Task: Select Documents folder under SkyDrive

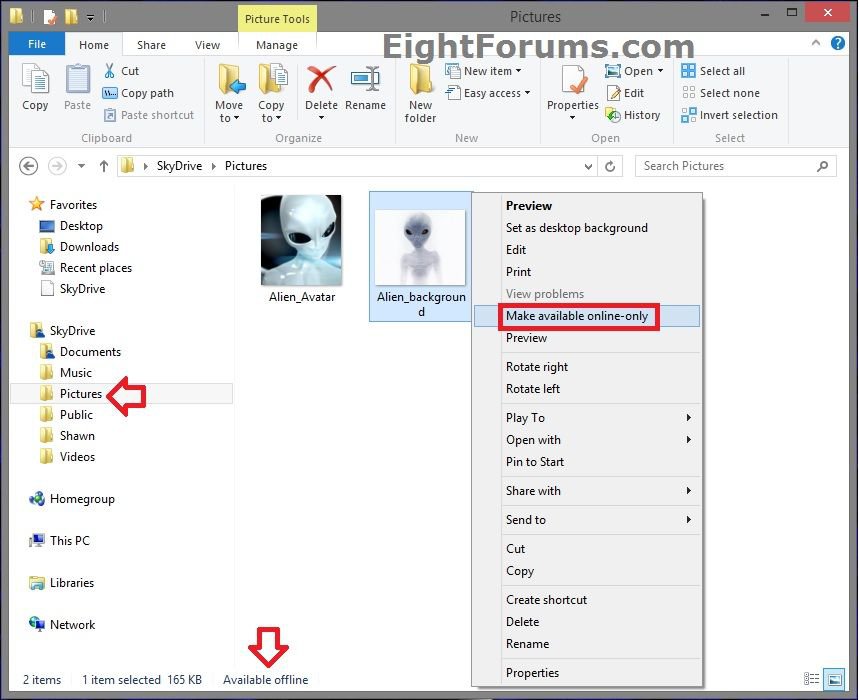Action: [x=90, y=352]
